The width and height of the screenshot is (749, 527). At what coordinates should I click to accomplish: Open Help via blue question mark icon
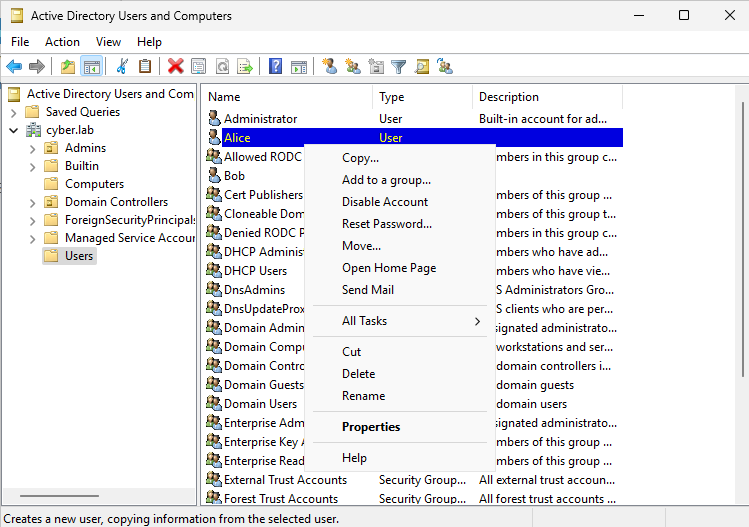click(x=275, y=67)
